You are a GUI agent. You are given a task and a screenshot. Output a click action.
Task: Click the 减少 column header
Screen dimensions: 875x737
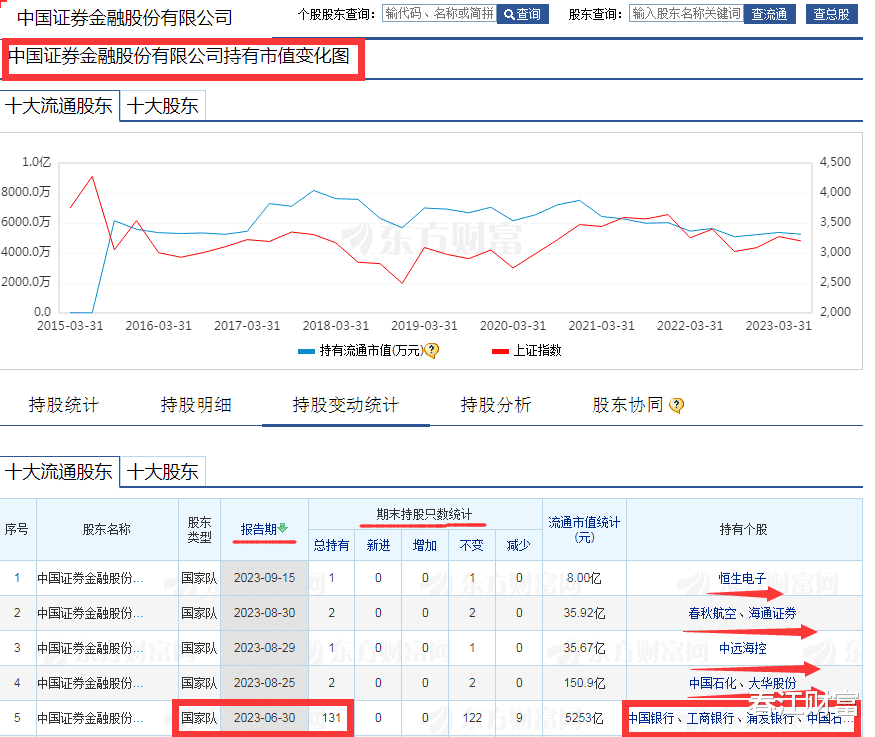pyautogui.click(x=518, y=545)
